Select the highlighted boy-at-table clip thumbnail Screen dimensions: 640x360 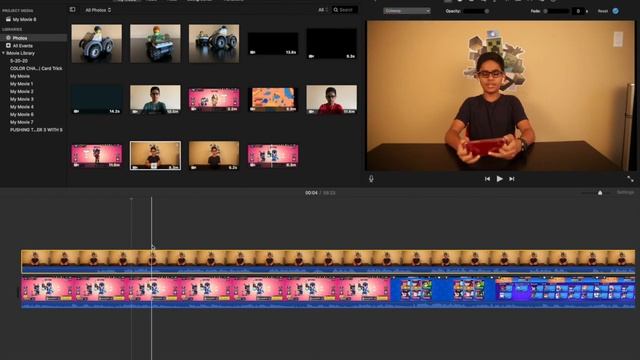pos(155,155)
